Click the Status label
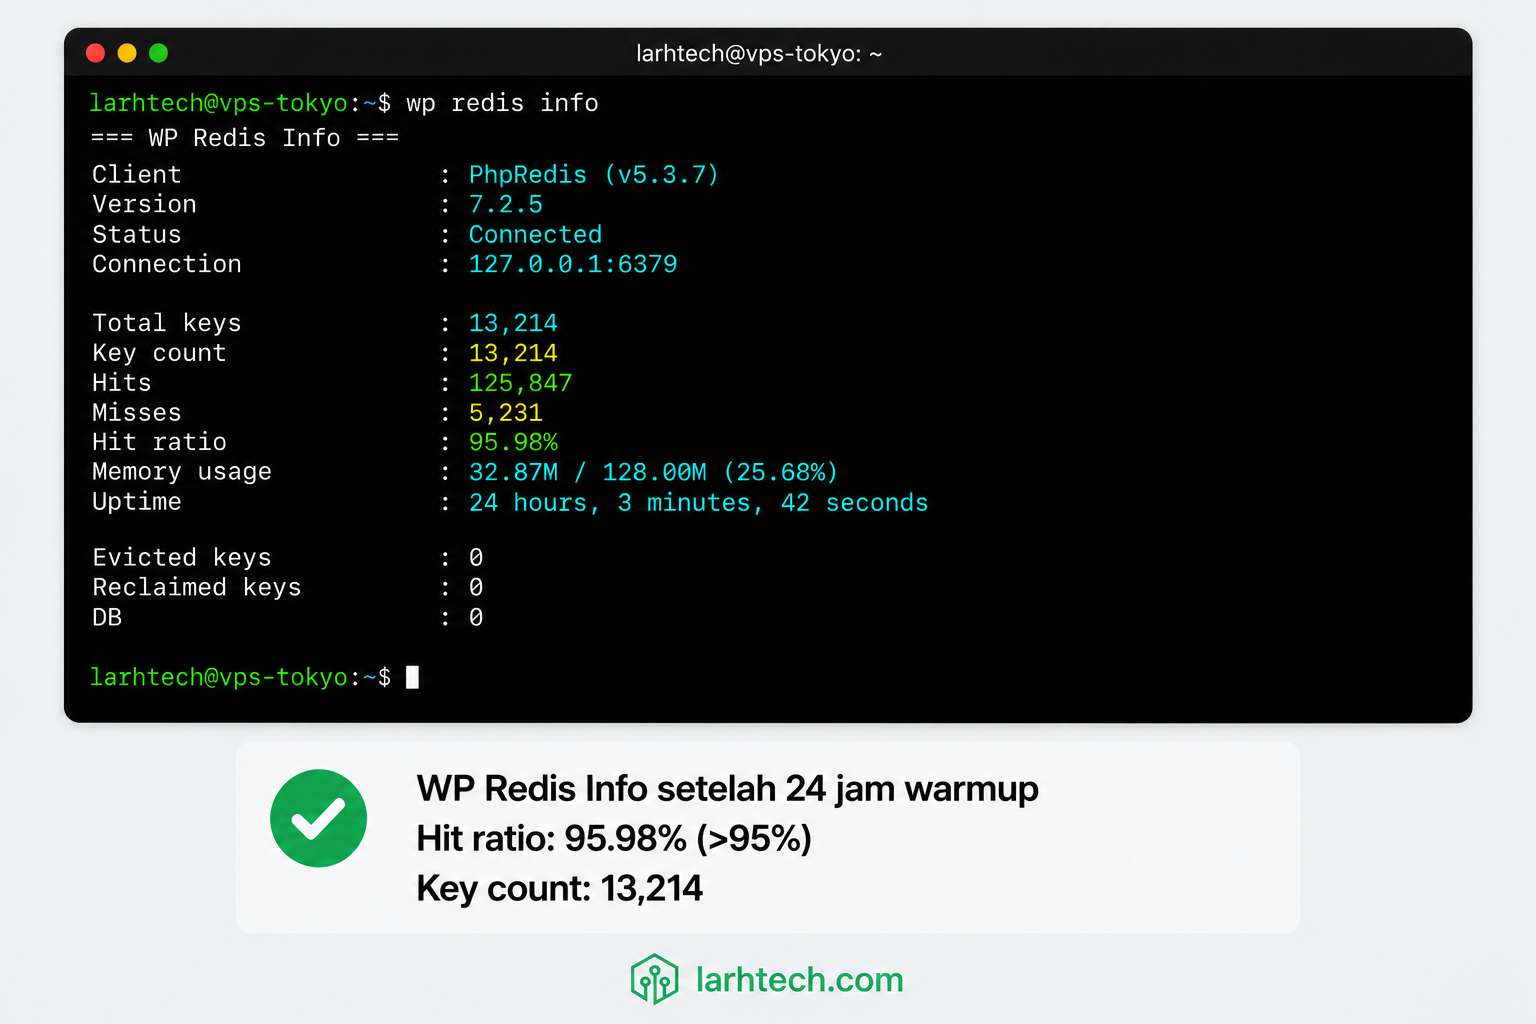1536x1024 pixels. [x=137, y=234]
